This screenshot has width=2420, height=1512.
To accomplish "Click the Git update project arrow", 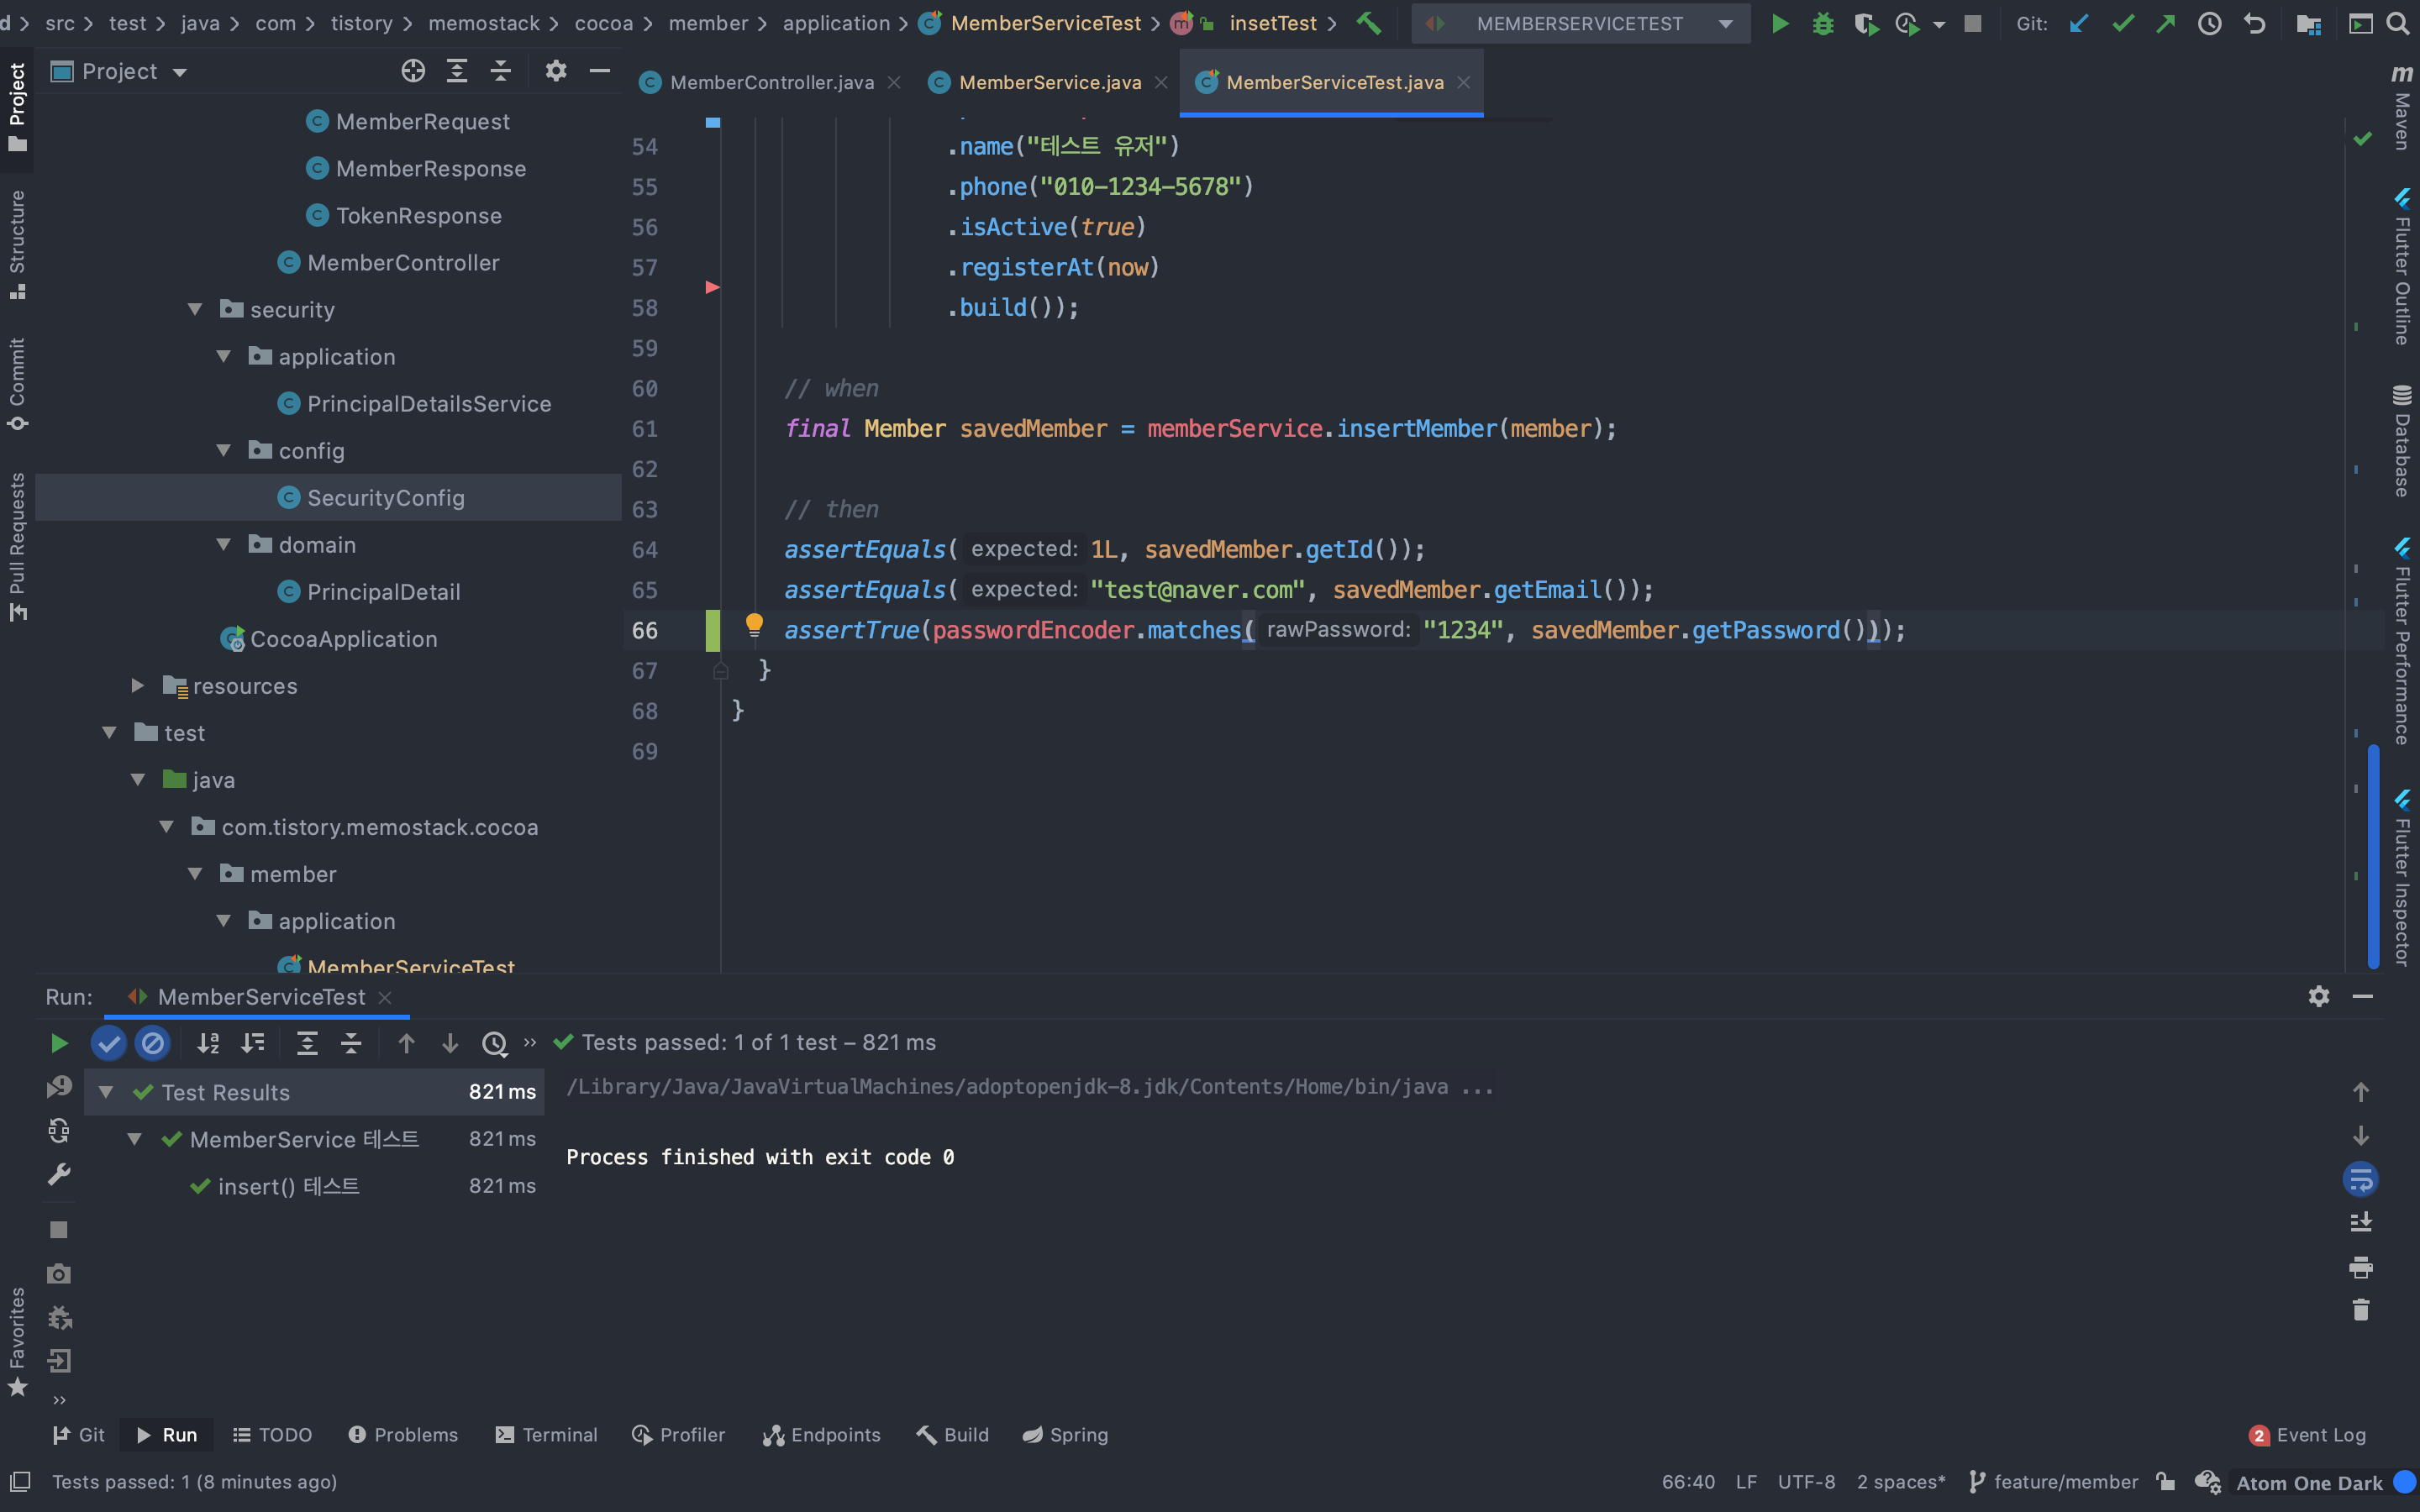I will tap(2079, 23).
